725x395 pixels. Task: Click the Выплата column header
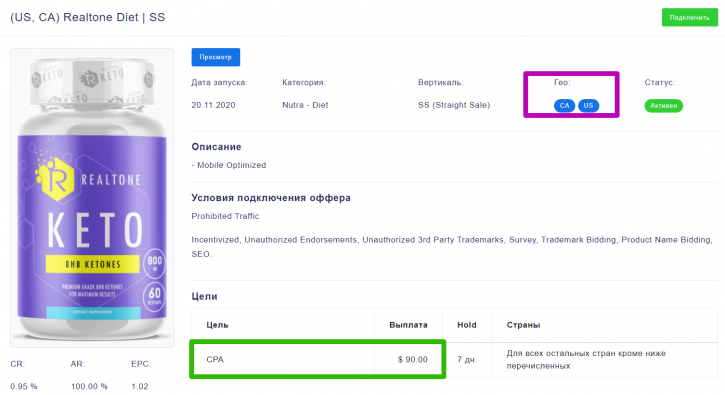408,325
